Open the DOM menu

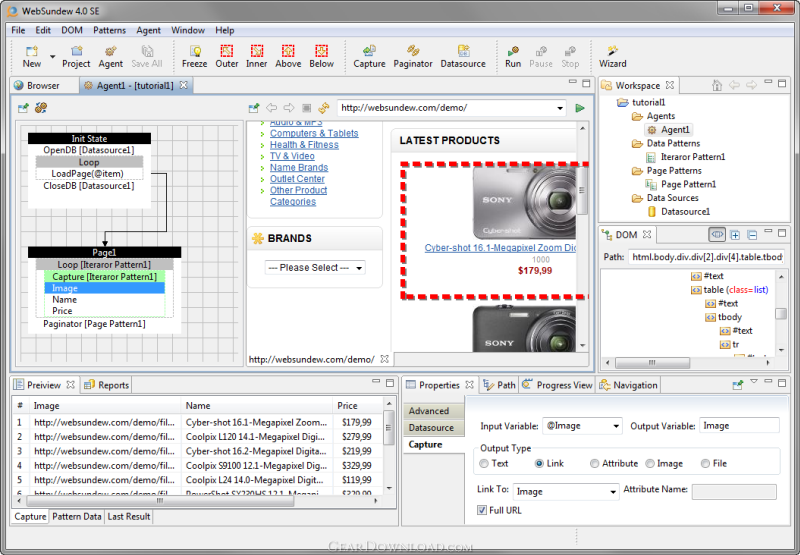click(72, 30)
